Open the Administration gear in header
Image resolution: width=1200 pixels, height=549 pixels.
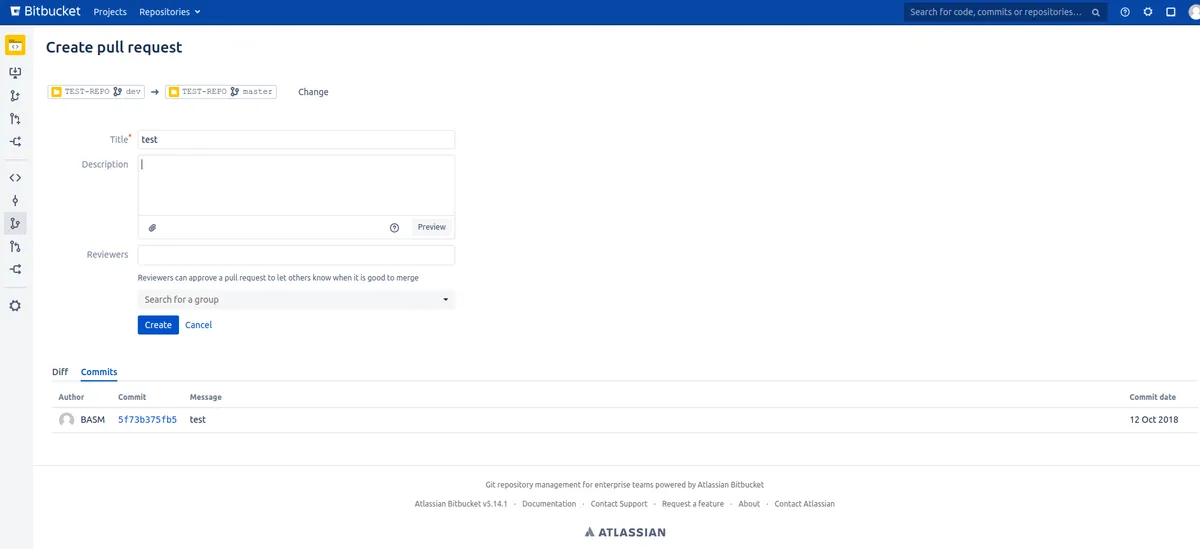(1148, 12)
